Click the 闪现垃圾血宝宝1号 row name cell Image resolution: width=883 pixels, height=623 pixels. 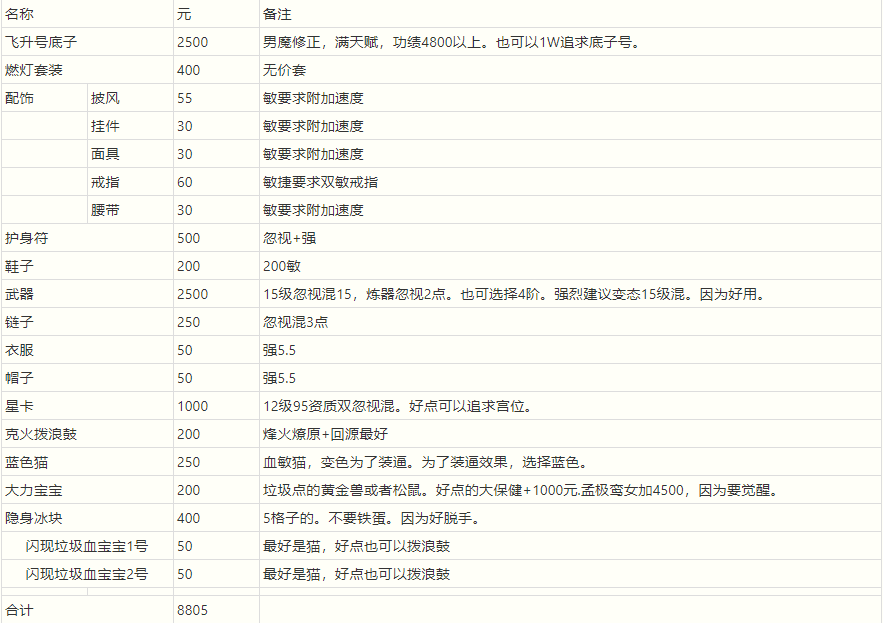[87, 547]
